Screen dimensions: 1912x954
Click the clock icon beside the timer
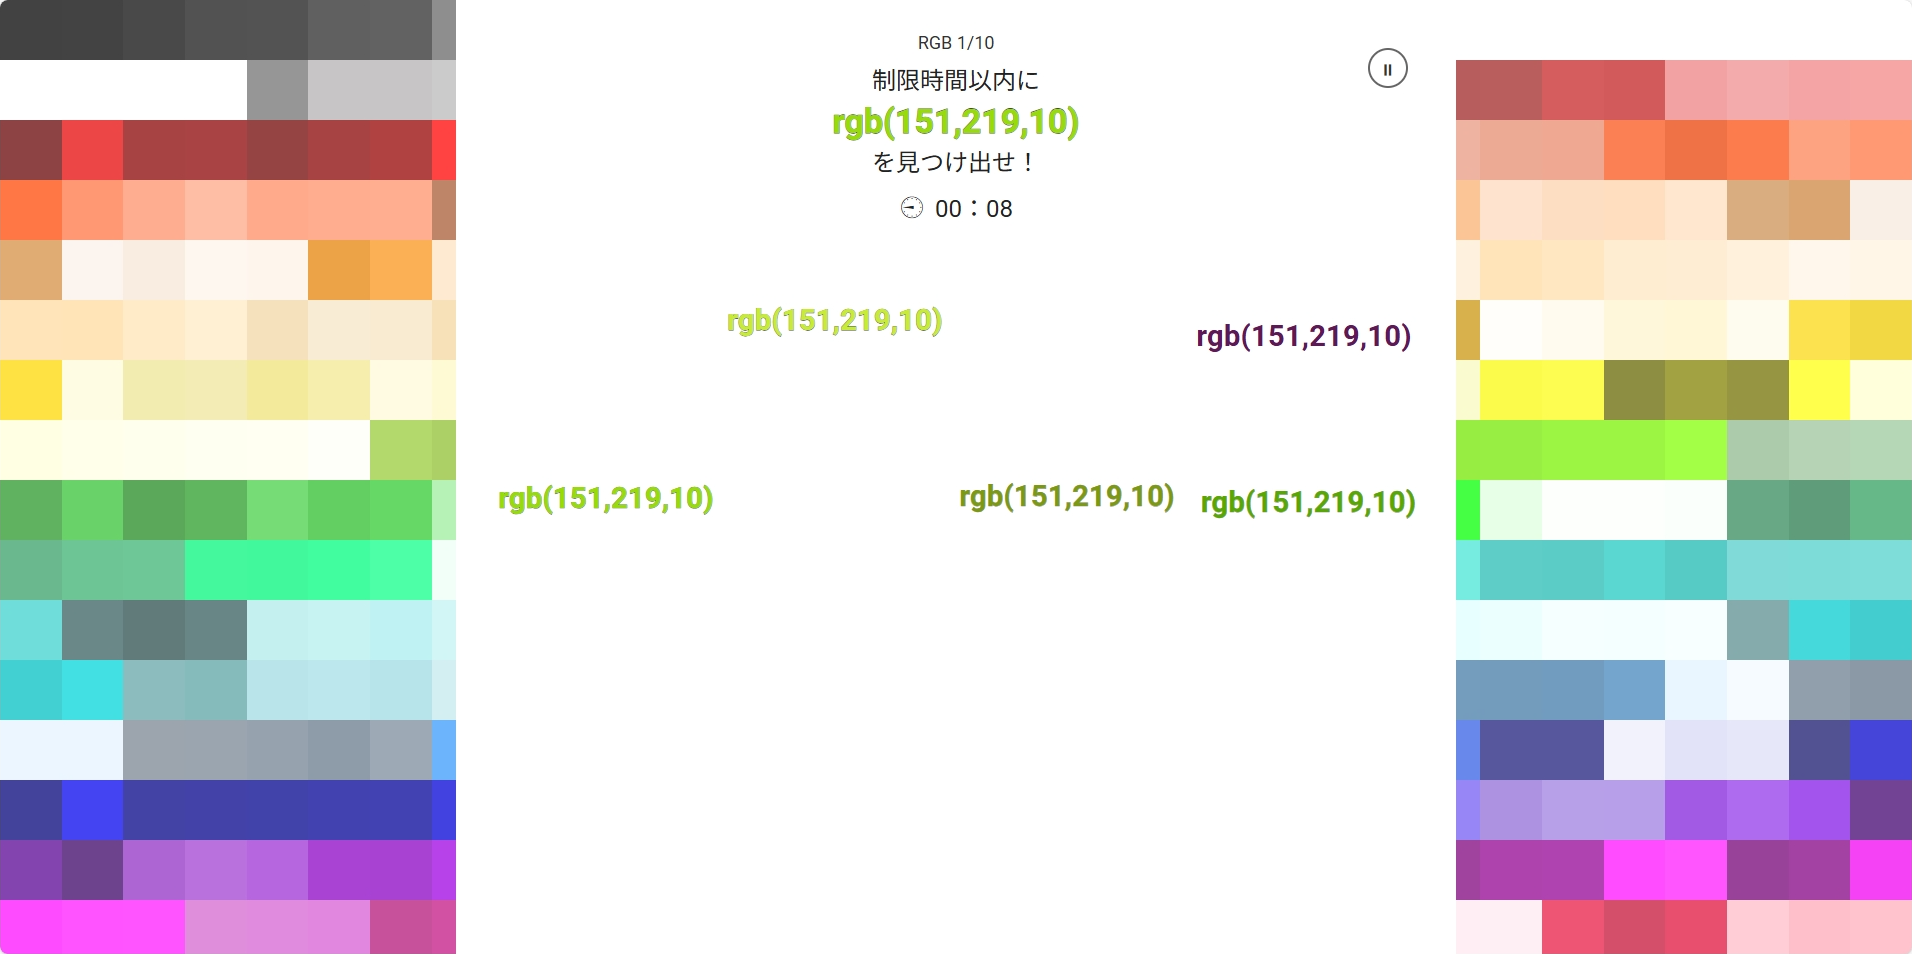coord(911,208)
